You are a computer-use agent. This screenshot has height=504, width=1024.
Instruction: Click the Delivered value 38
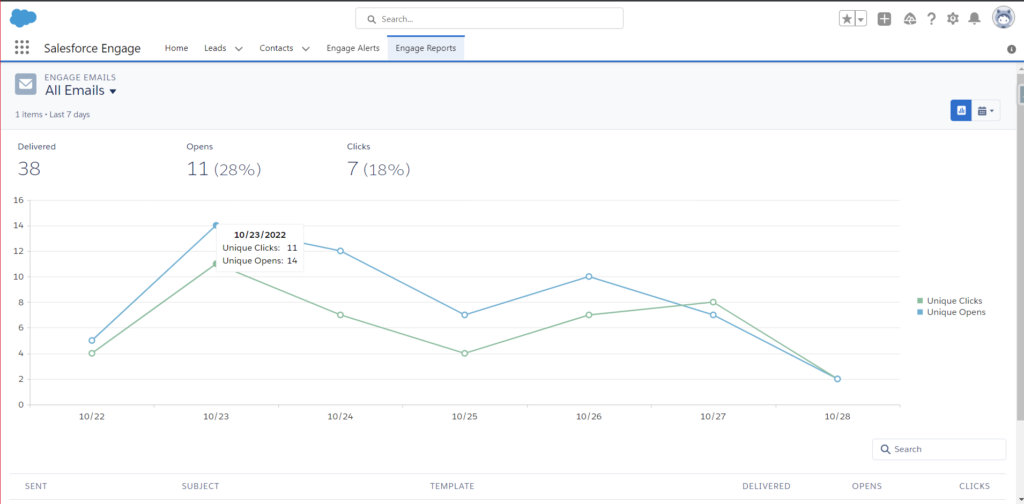point(29,169)
